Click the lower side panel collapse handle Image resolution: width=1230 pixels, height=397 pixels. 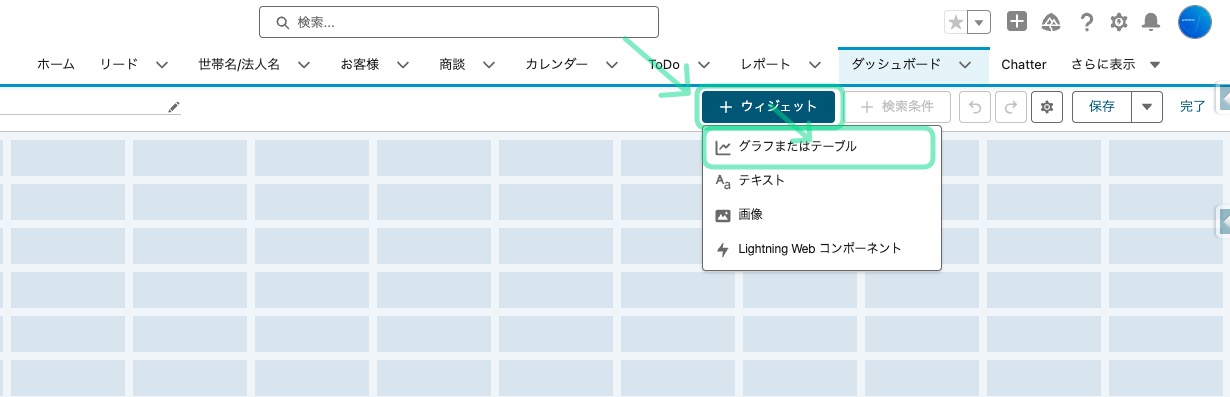tap(1222, 222)
